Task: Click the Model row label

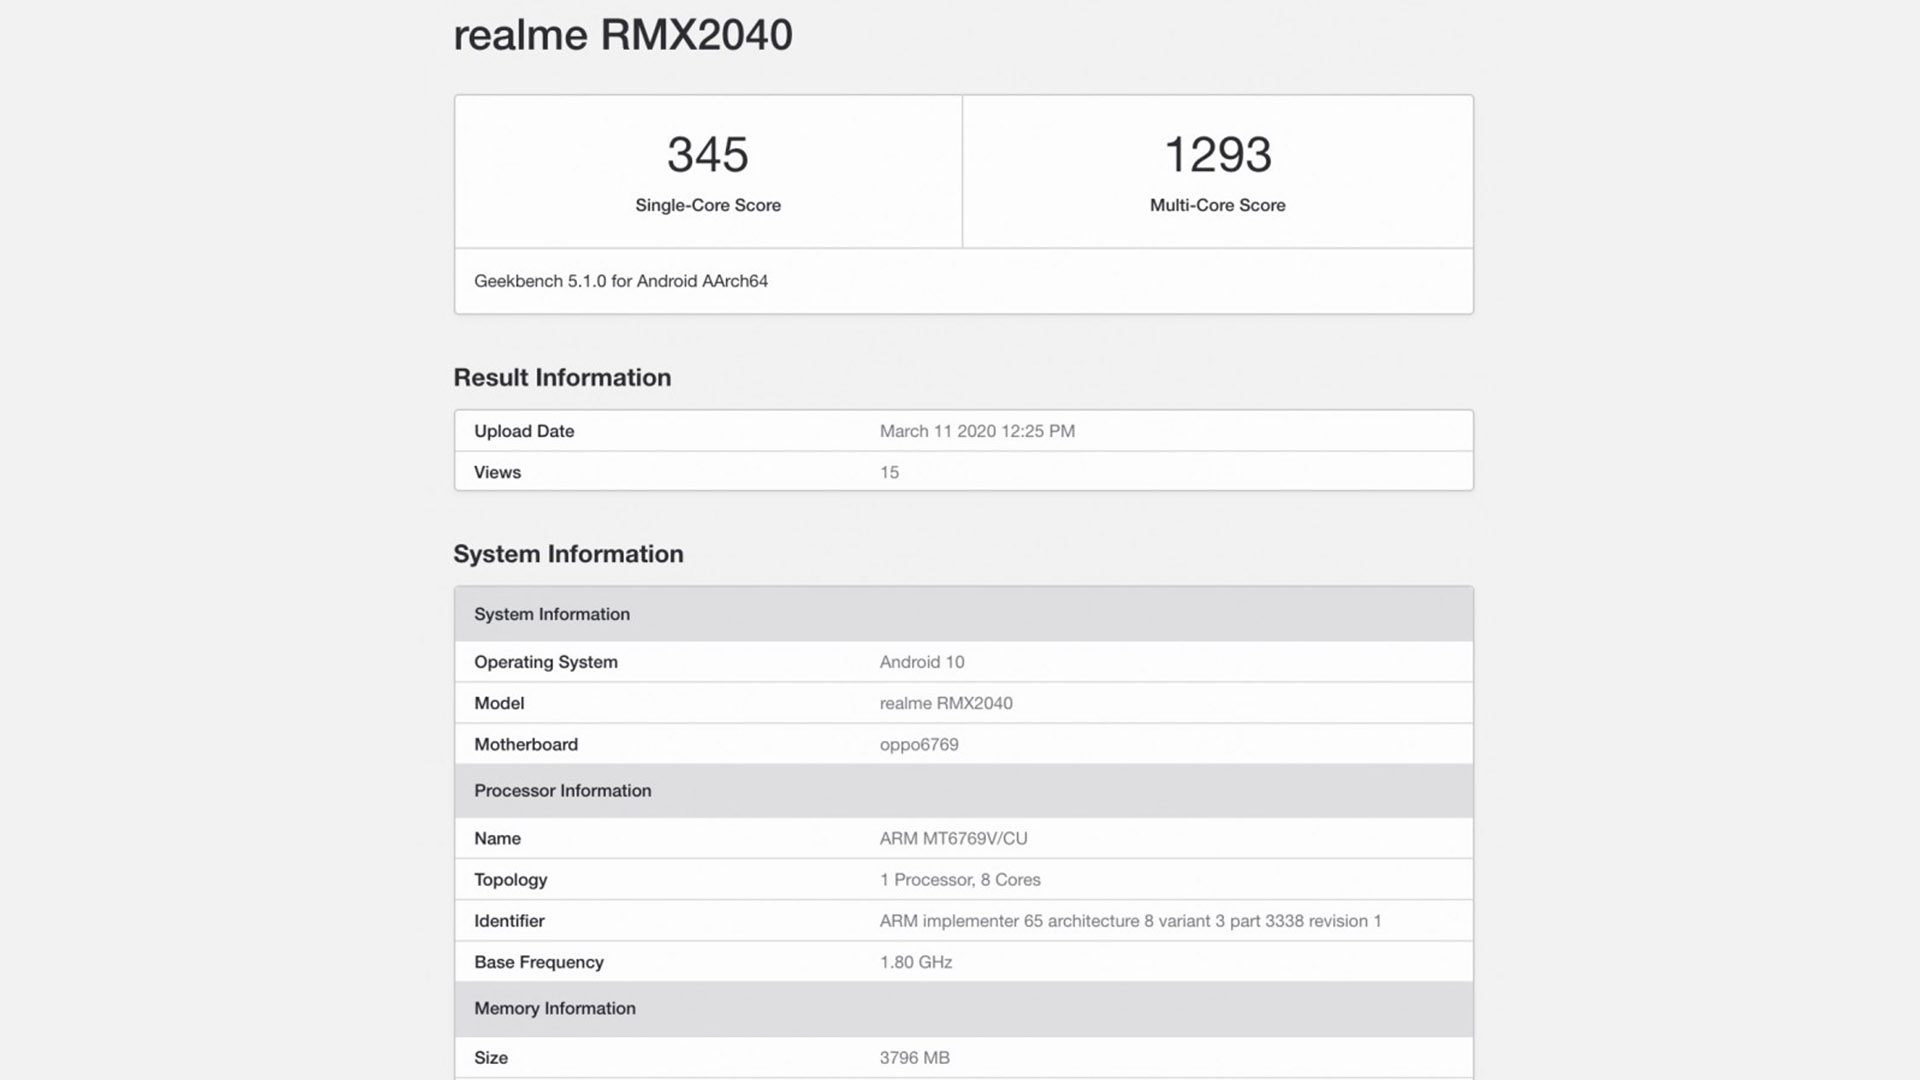Action: coord(499,703)
